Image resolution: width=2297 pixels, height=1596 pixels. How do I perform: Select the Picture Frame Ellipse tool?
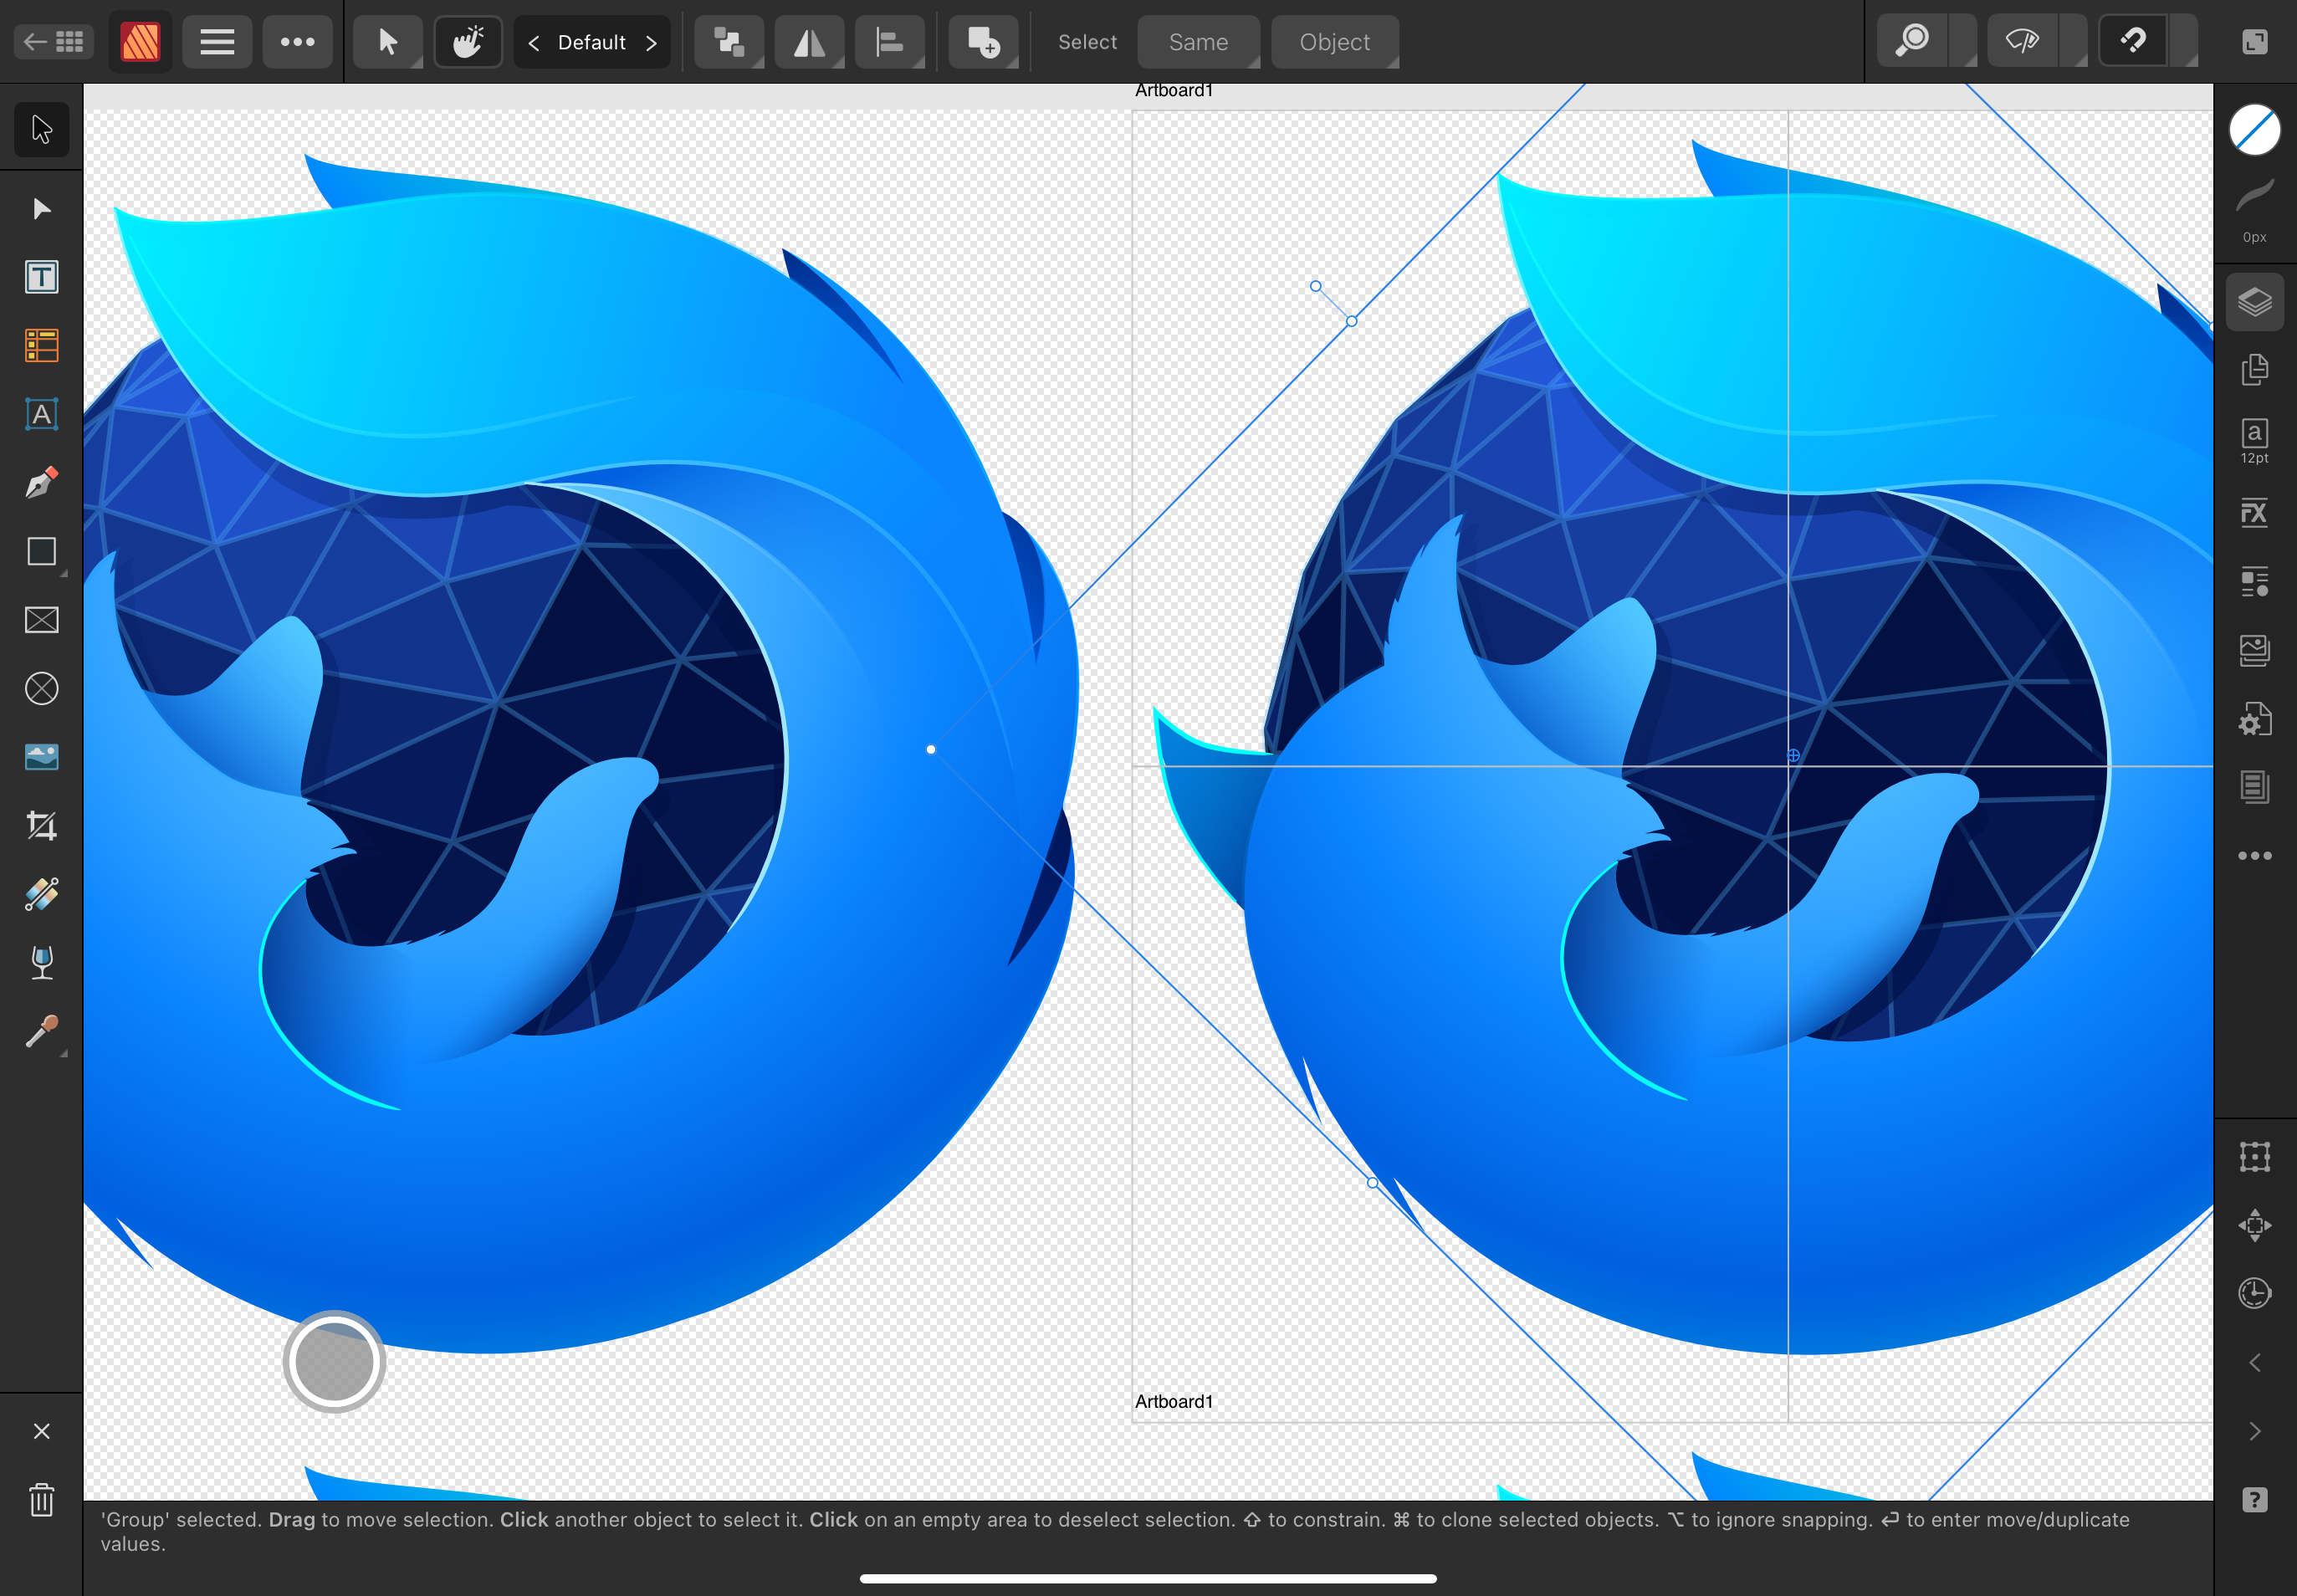click(41, 689)
